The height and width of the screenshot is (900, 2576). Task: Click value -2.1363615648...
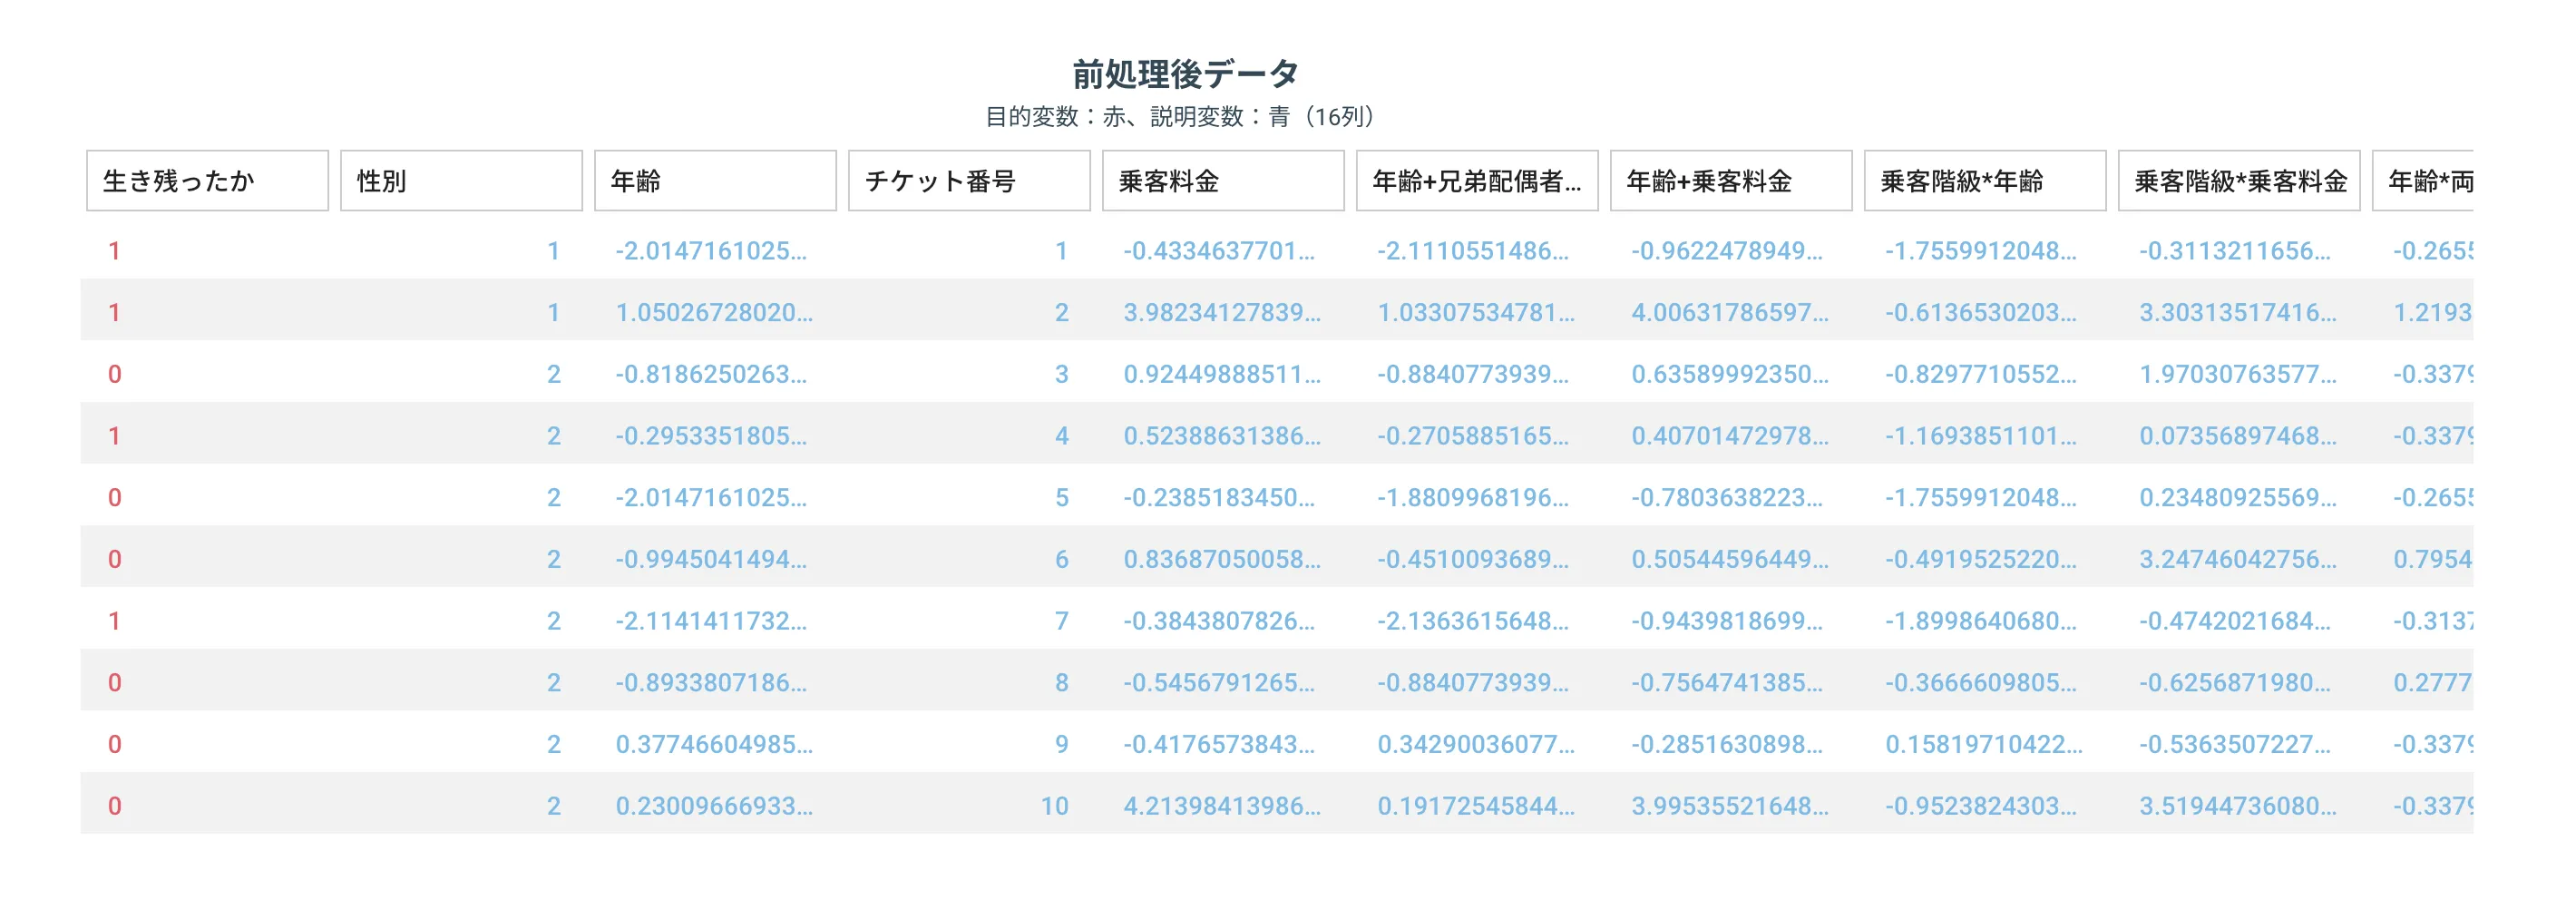click(x=1473, y=621)
